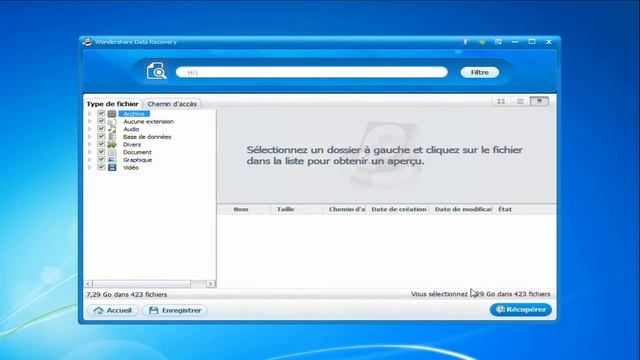640x360 pixels.
Task: Uncheck the Aucune extension checkbox
Action: tap(101, 121)
